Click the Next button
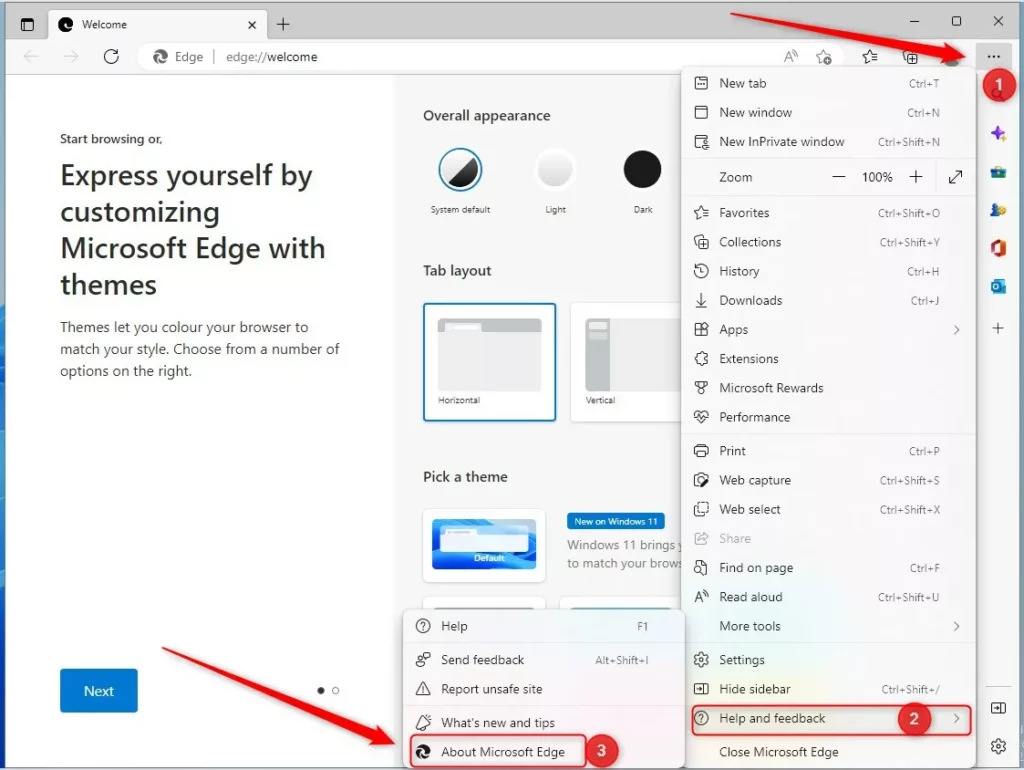 pos(99,690)
